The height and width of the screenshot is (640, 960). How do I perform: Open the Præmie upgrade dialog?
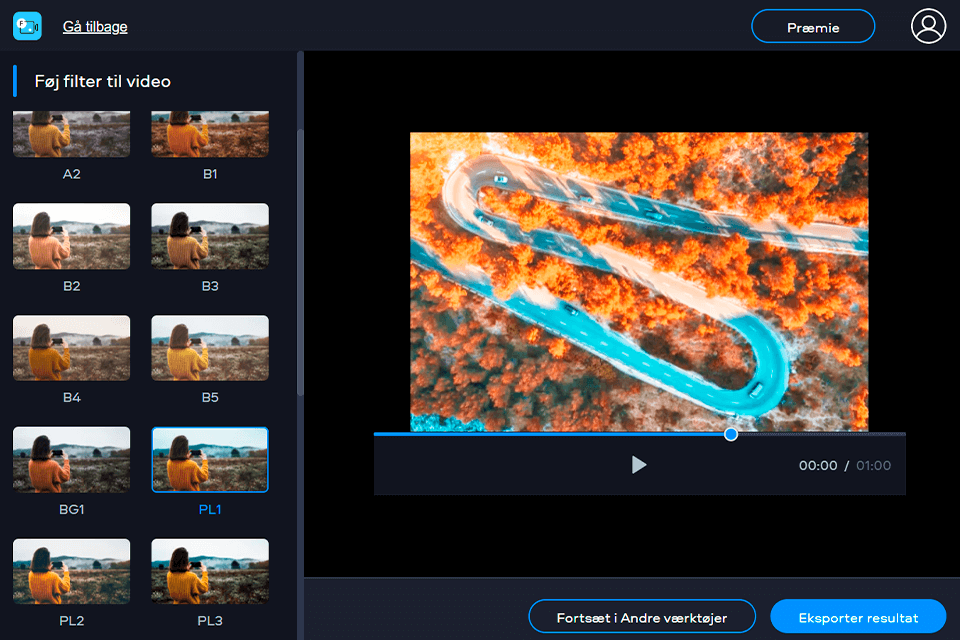coord(812,26)
